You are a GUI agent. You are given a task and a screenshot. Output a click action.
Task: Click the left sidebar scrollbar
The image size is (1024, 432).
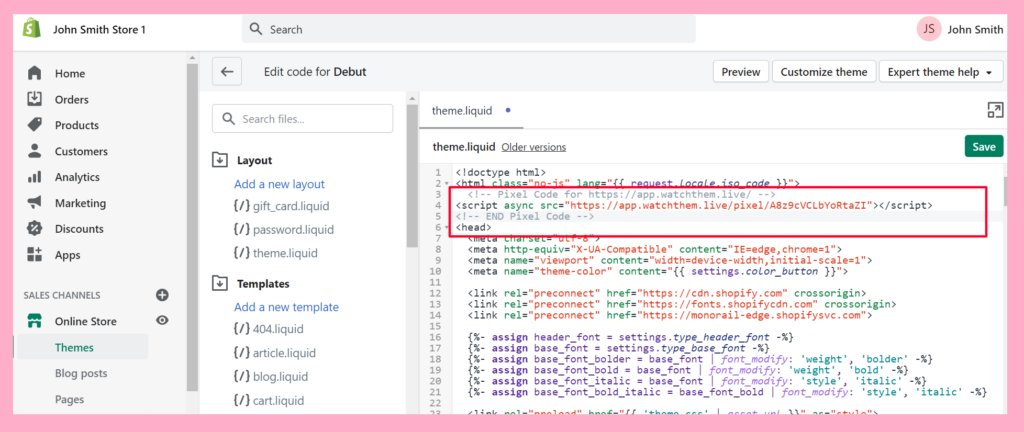(x=192, y=227)
